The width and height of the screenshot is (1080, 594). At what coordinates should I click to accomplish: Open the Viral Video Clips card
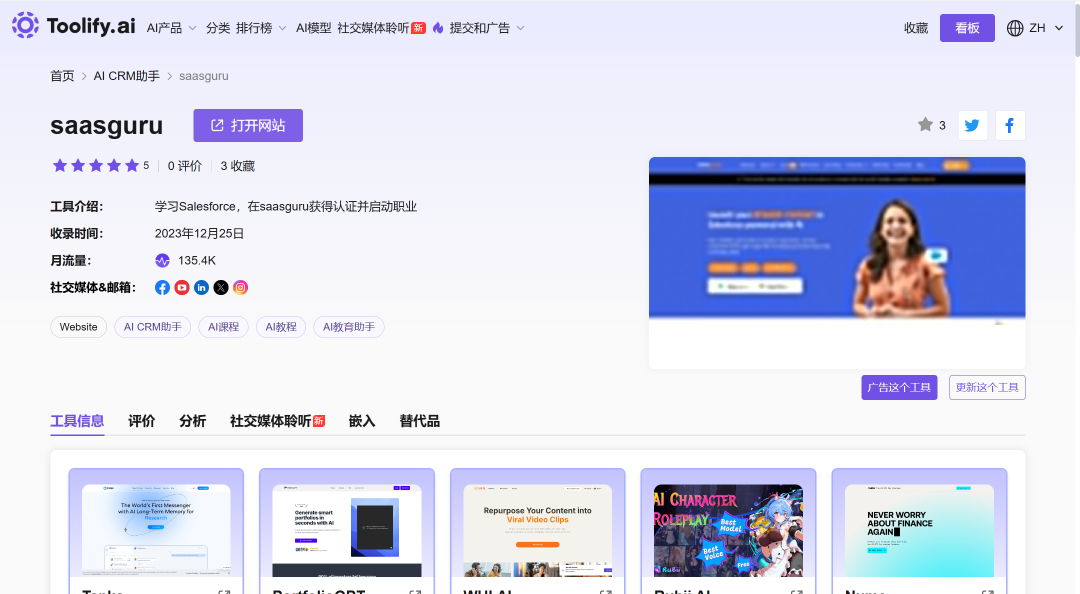pos(537,531)
